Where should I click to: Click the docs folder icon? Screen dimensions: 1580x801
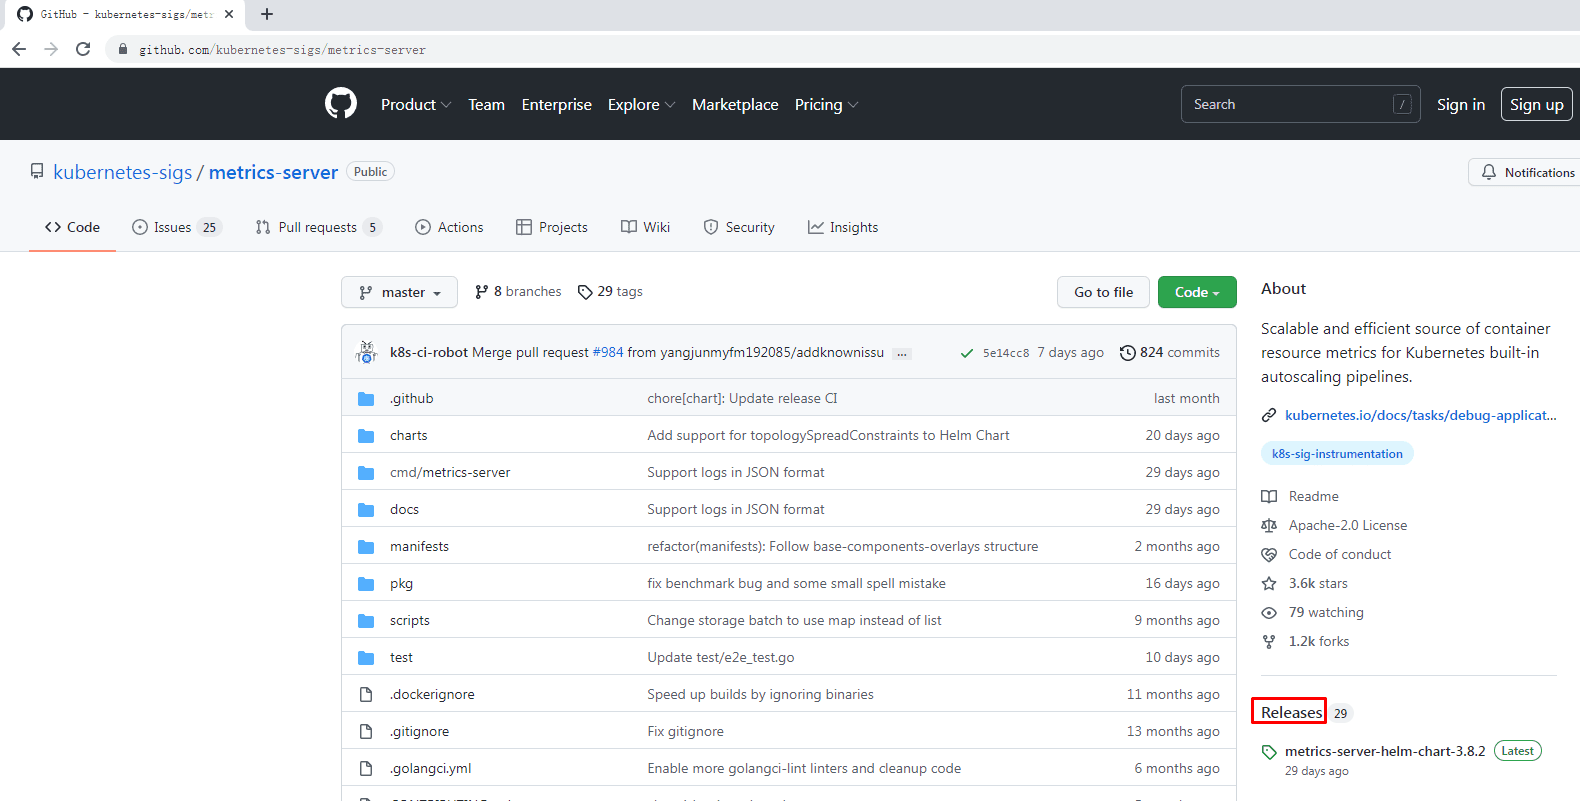tap(366, 509)
